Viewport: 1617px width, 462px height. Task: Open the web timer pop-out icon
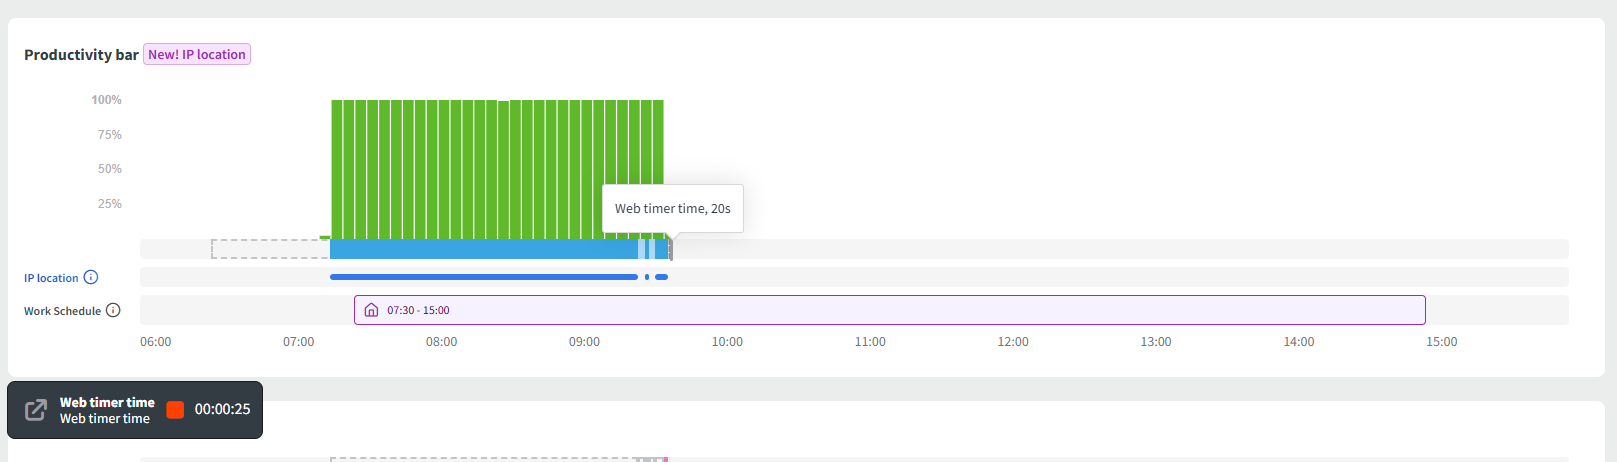pyautogui.click(x=35, y=410)
